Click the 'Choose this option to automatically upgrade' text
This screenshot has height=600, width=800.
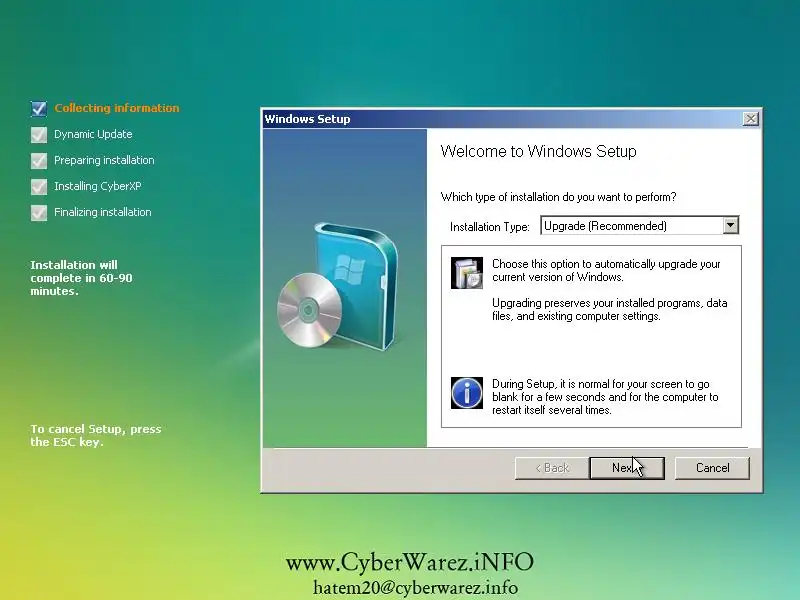tap(606, 270)
